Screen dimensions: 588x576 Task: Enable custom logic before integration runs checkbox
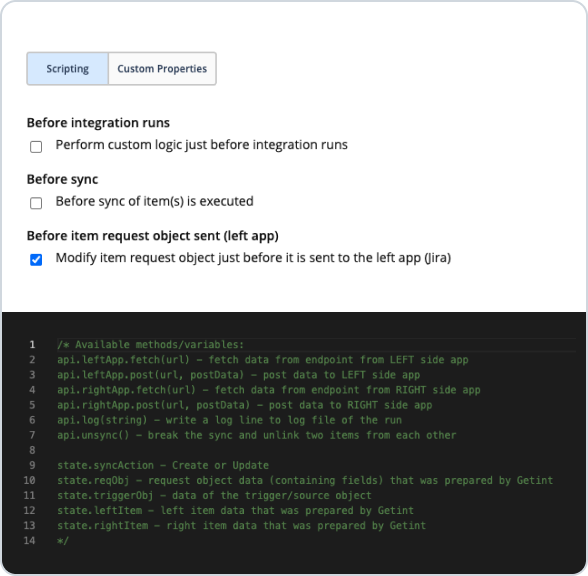(36, 147)
